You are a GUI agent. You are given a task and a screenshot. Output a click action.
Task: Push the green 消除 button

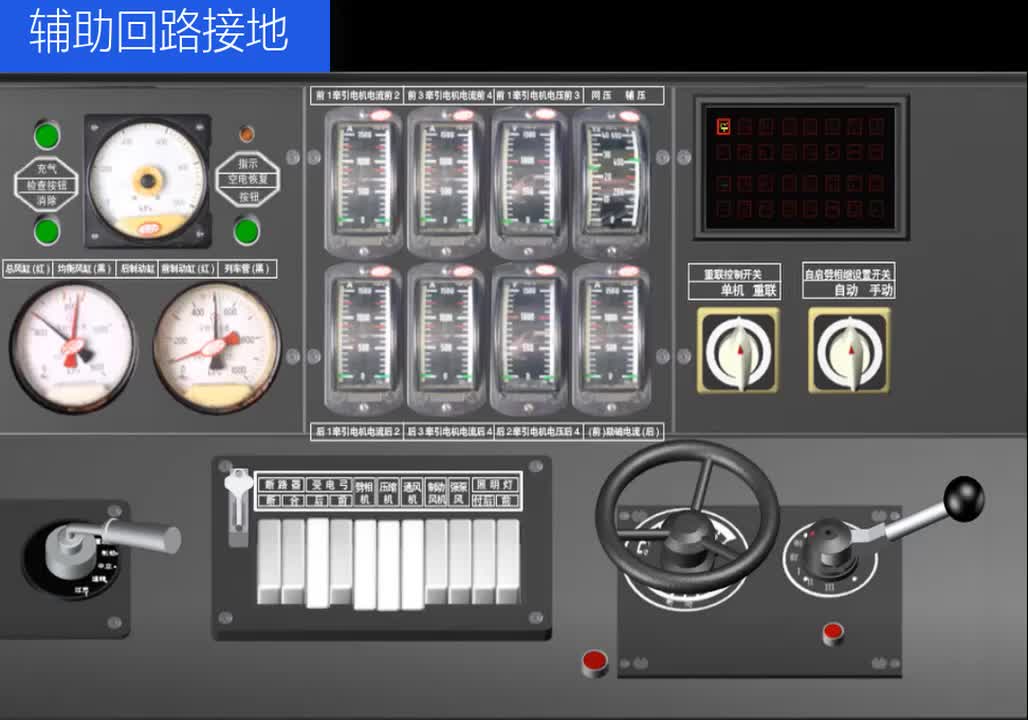[47, 231]
